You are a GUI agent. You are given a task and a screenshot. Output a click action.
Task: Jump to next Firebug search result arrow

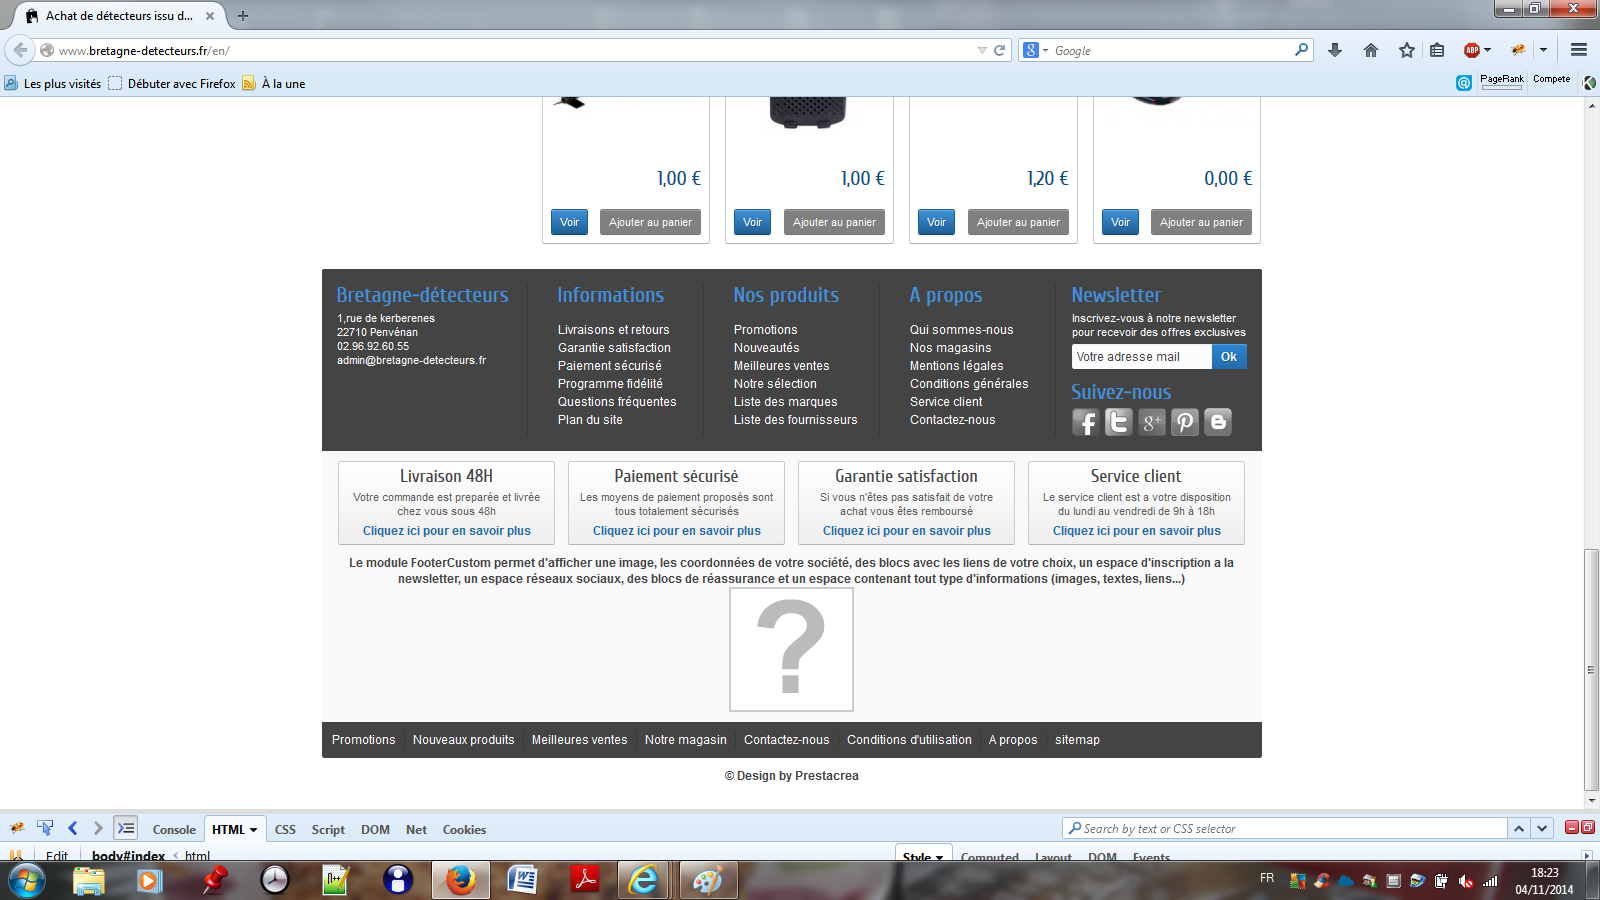pyautogui.click(x=1543, y=828)
